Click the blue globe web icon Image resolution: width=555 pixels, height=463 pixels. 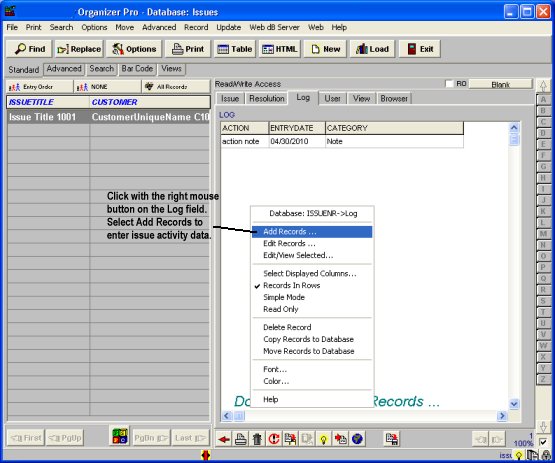coord(357,439)
